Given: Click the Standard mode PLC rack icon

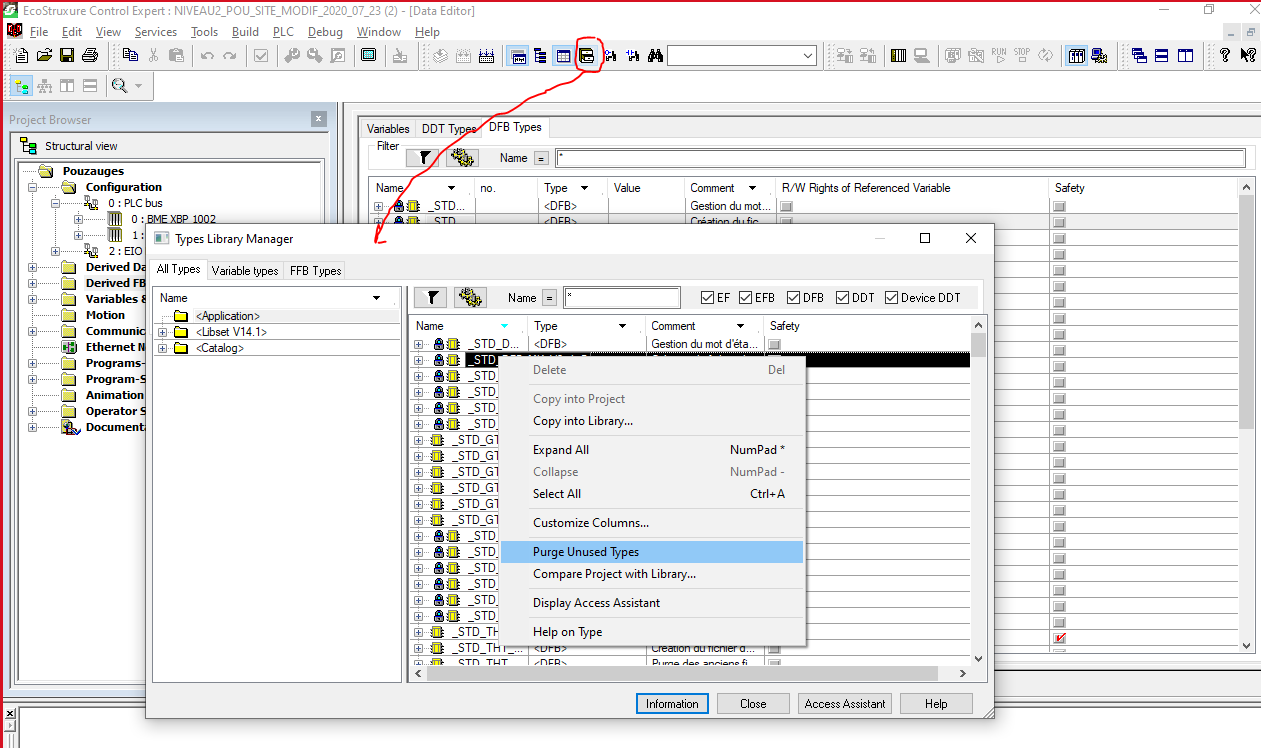Looking at the screenshot, I should tap(1076, 55).
